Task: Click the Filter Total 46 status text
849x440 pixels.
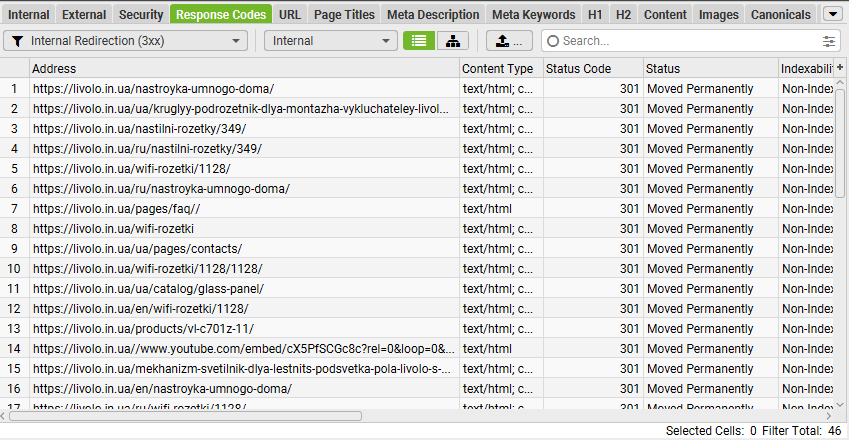Action: 801,431
